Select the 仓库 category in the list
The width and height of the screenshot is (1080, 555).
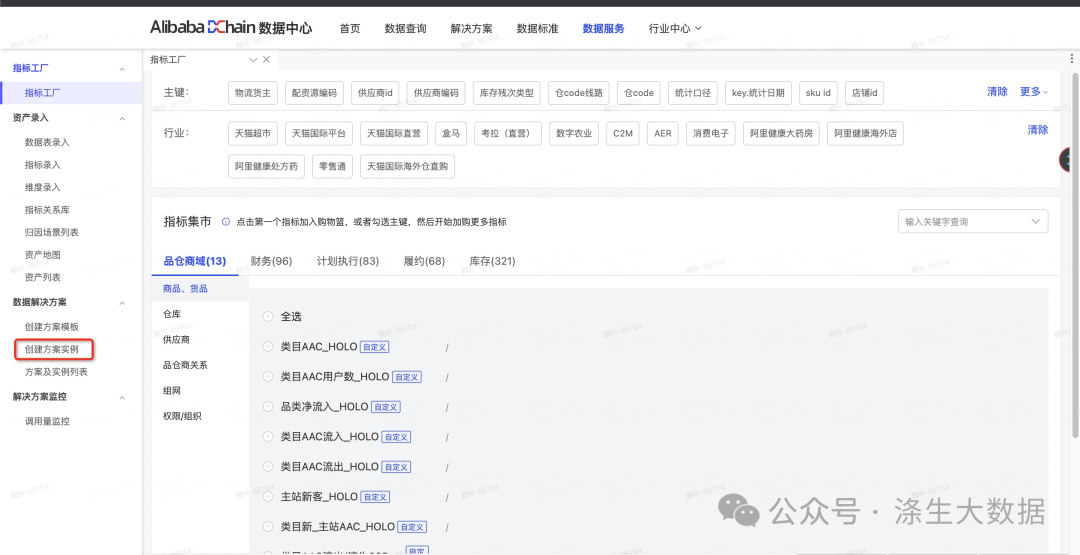click(x=172, y=314)
